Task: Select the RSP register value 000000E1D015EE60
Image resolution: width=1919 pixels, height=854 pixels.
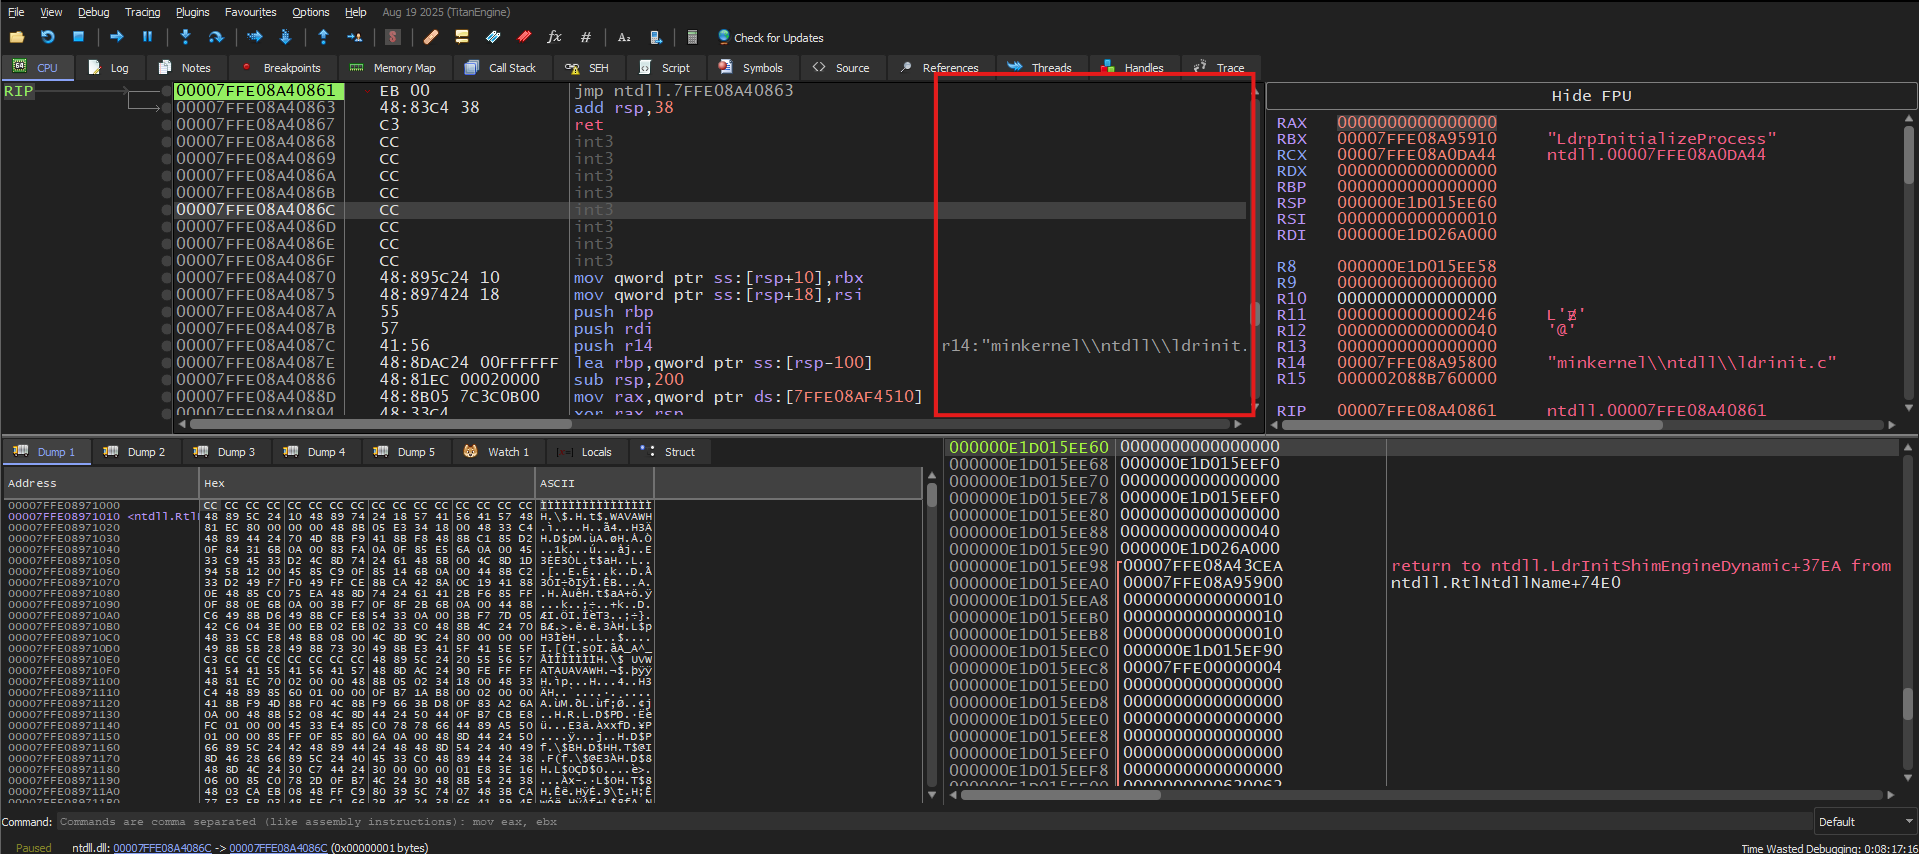Action: 1416,203
